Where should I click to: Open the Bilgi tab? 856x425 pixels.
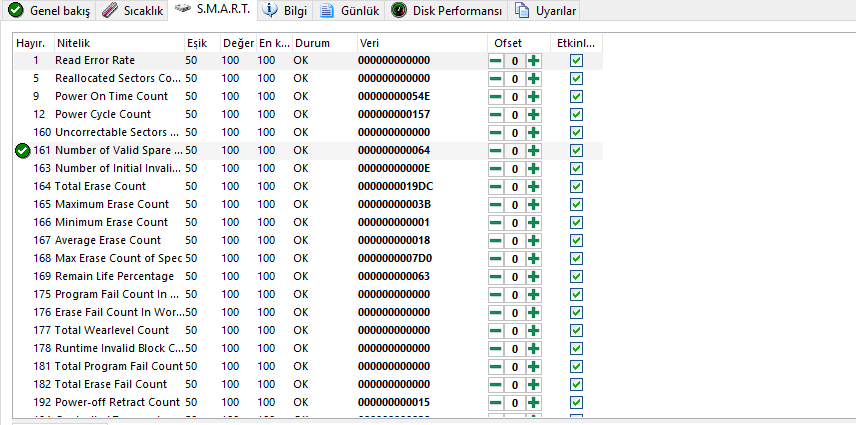pyautogui.click(x=285, y=10)
